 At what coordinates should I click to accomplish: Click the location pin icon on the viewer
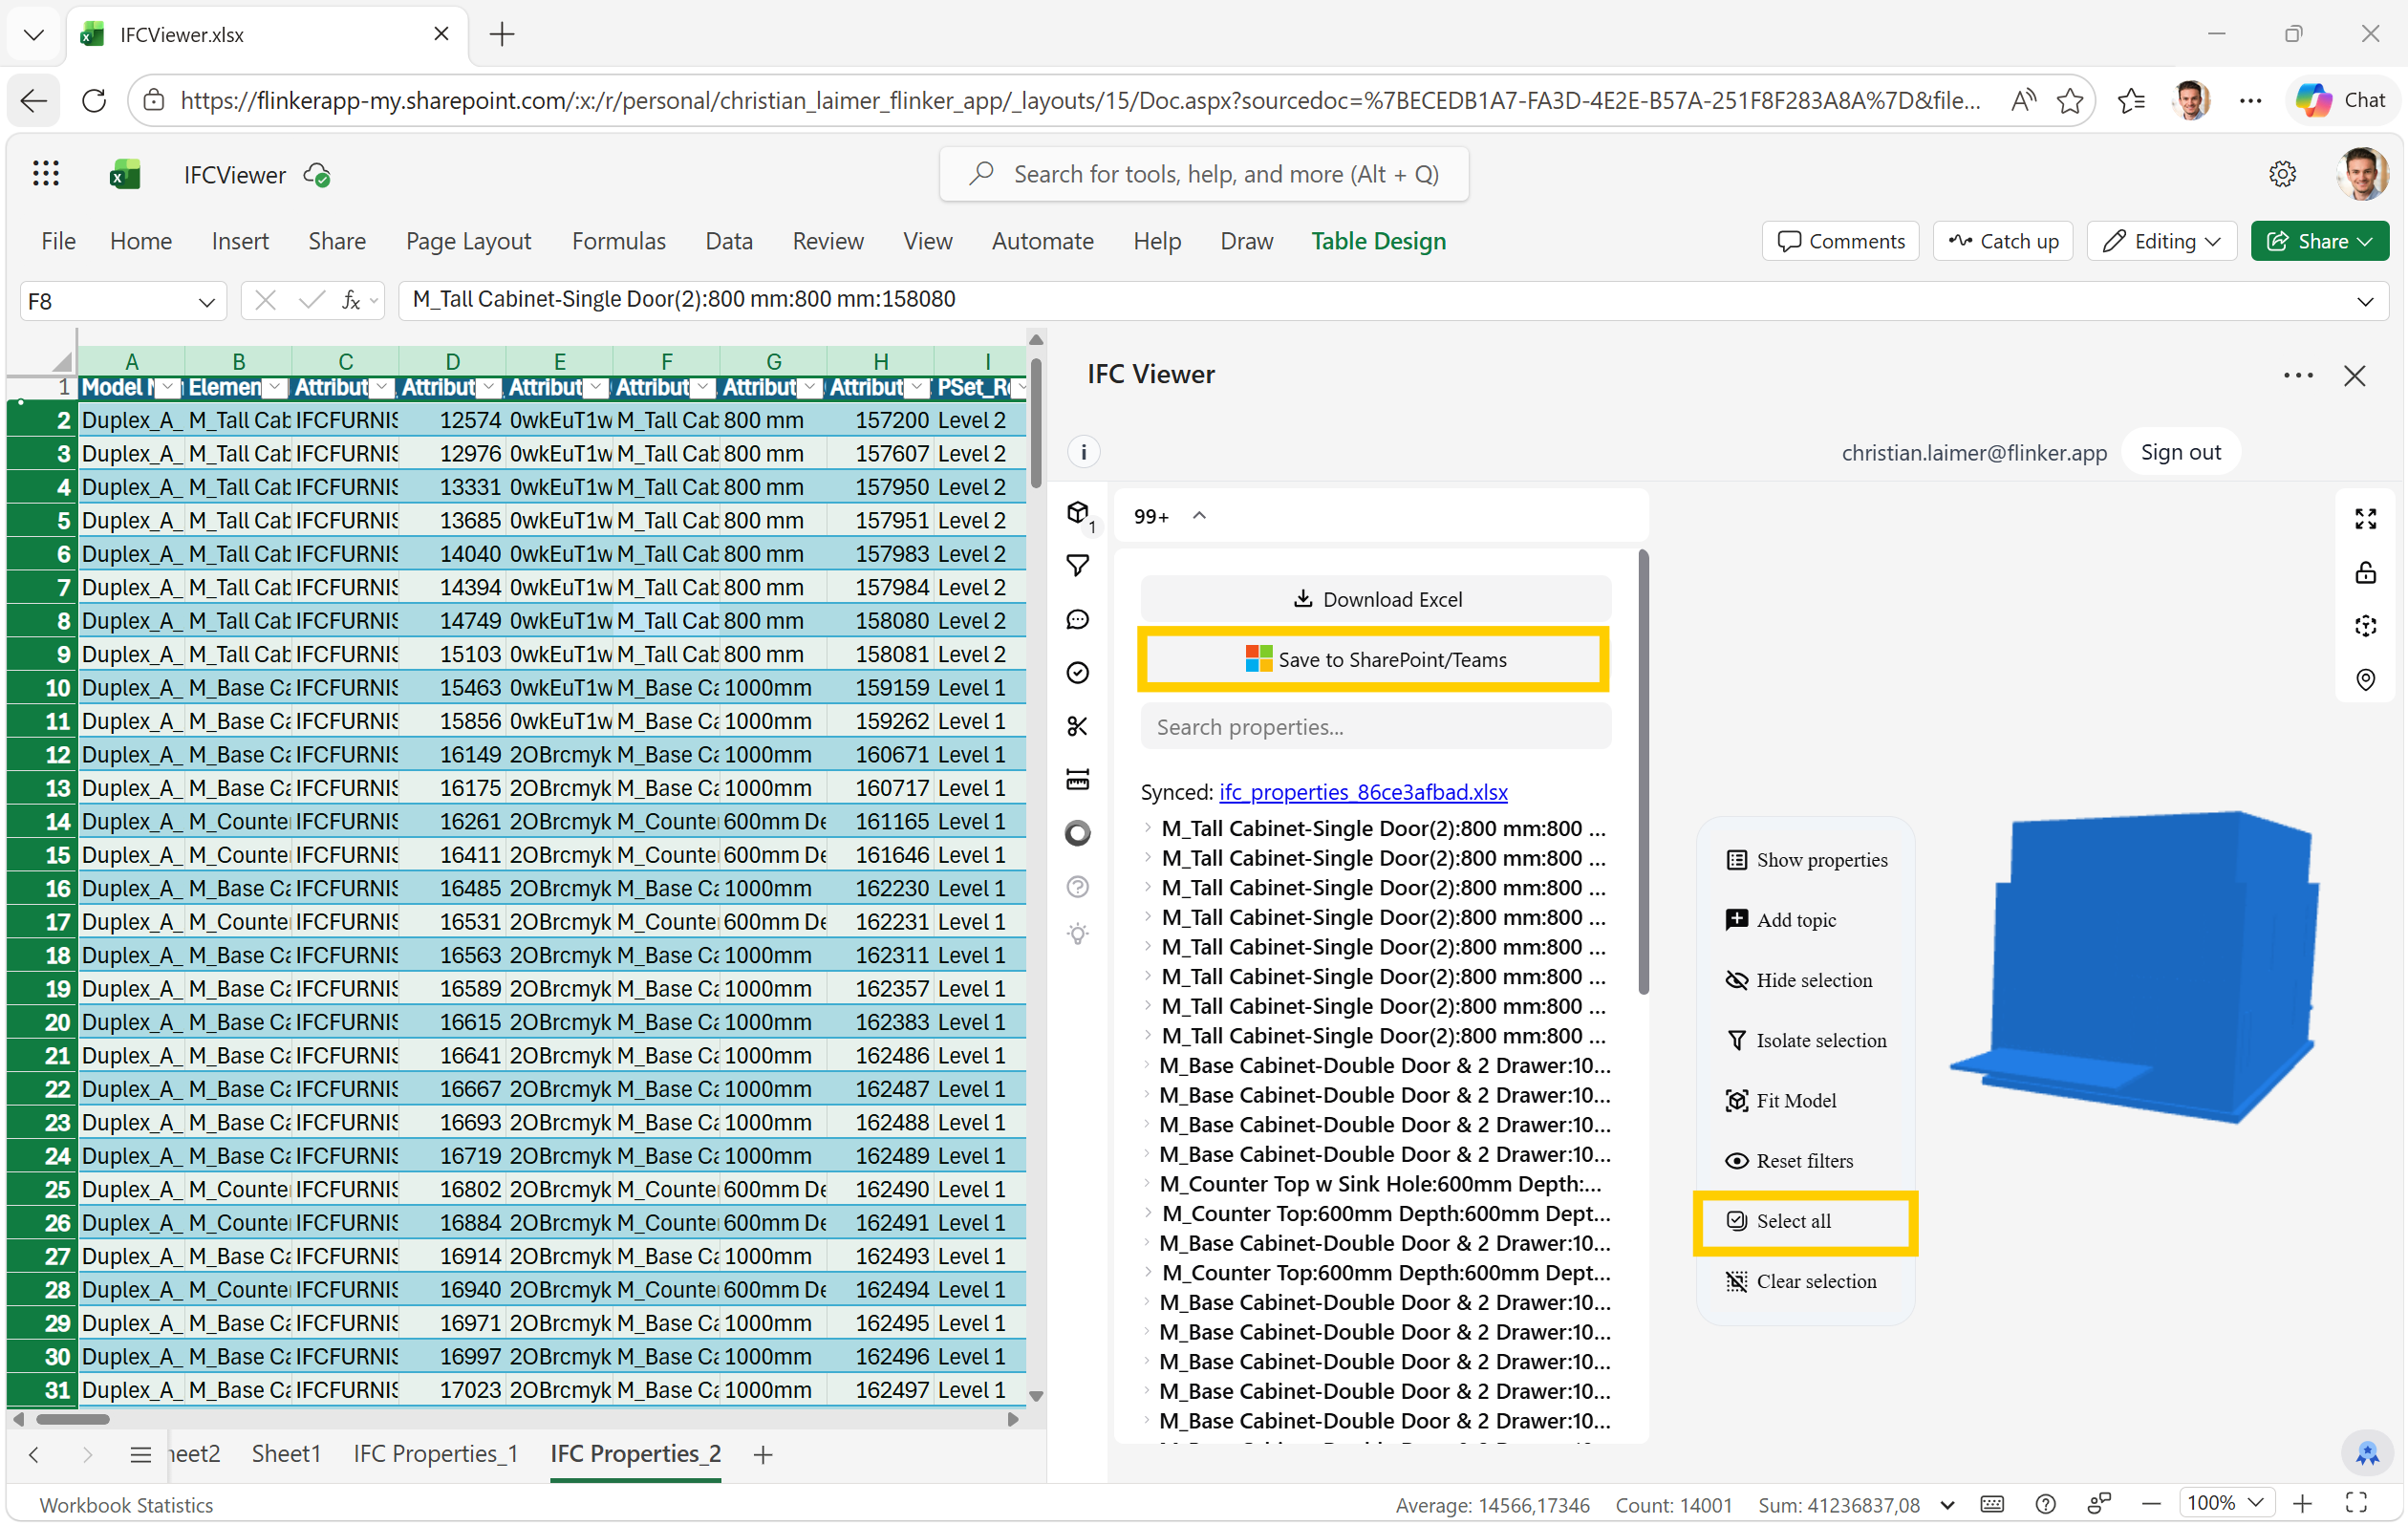click(2366, 679)
